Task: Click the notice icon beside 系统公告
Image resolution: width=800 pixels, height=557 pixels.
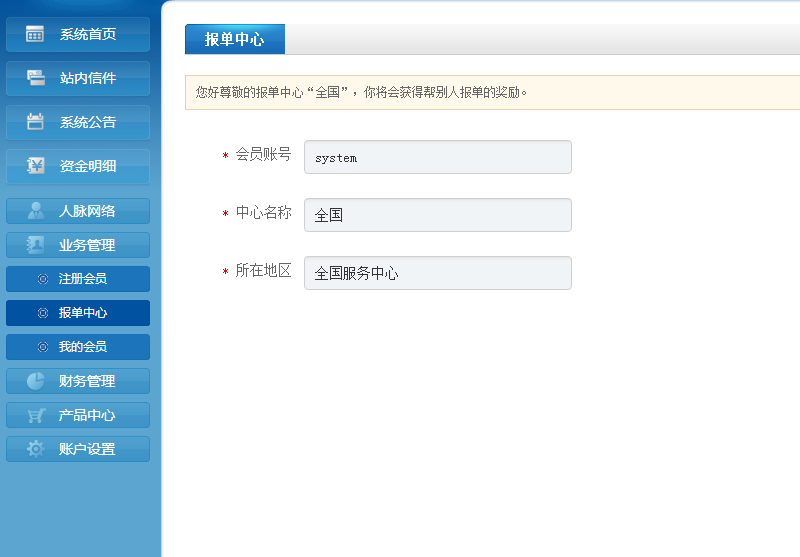Action: click(x=35, y=121)
